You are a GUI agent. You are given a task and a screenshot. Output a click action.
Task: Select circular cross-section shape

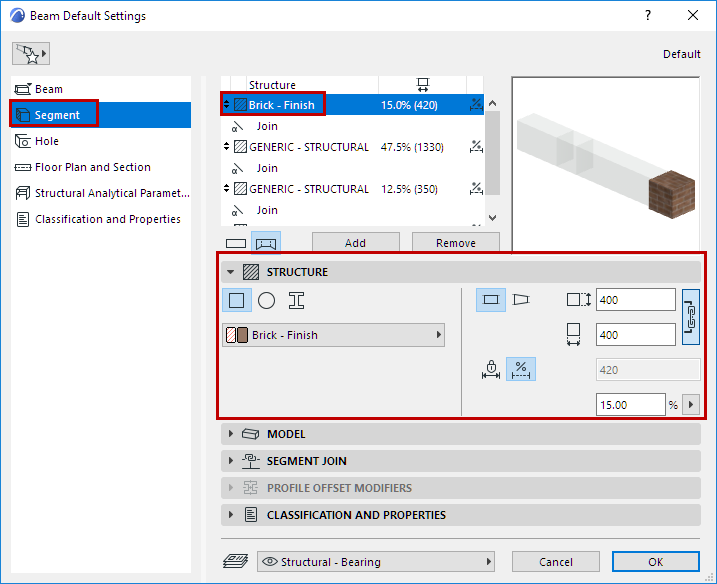coord(266,300)
